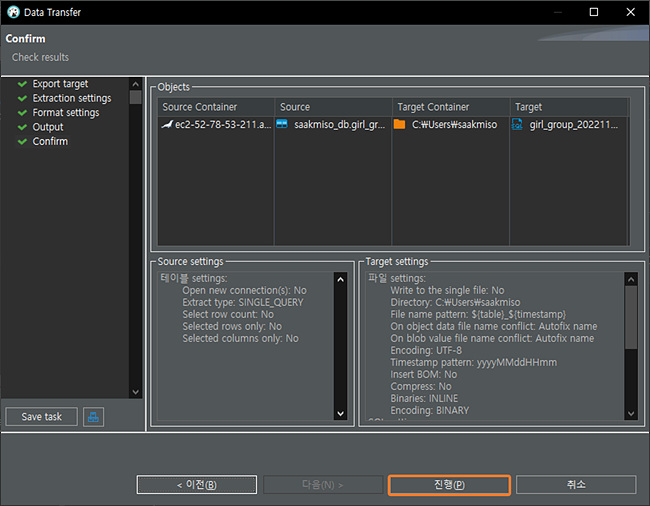Image resolution: width=650 pixels, height=506 pixels.
Task: Click the 'Selected rows only: No' line
Action: [232, 327]
